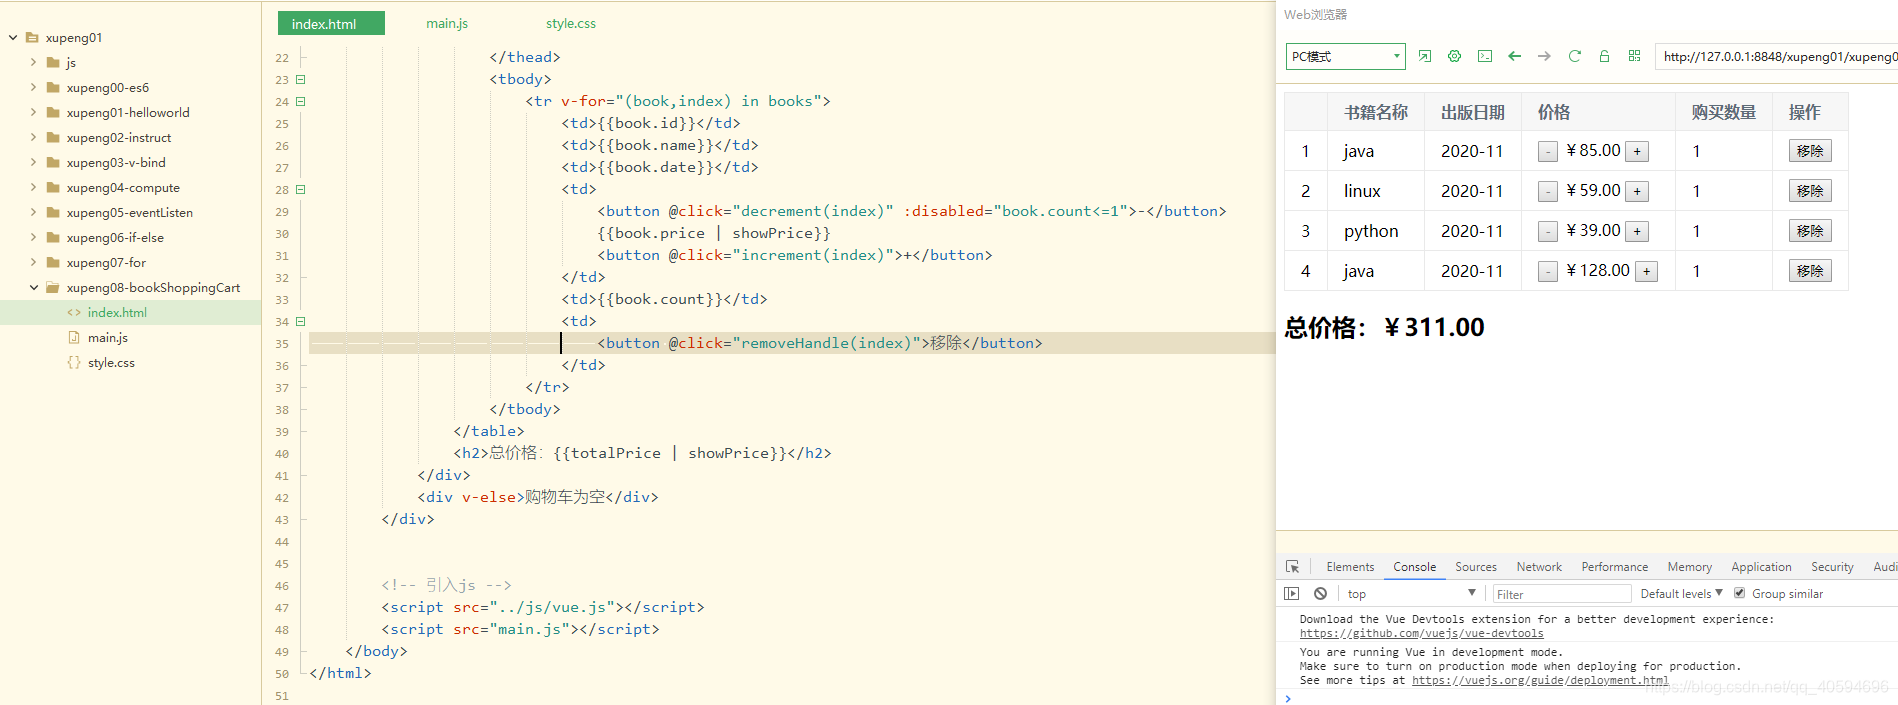
Task: Toggle the Group similar checkbox
Action: click(1739, 593)
